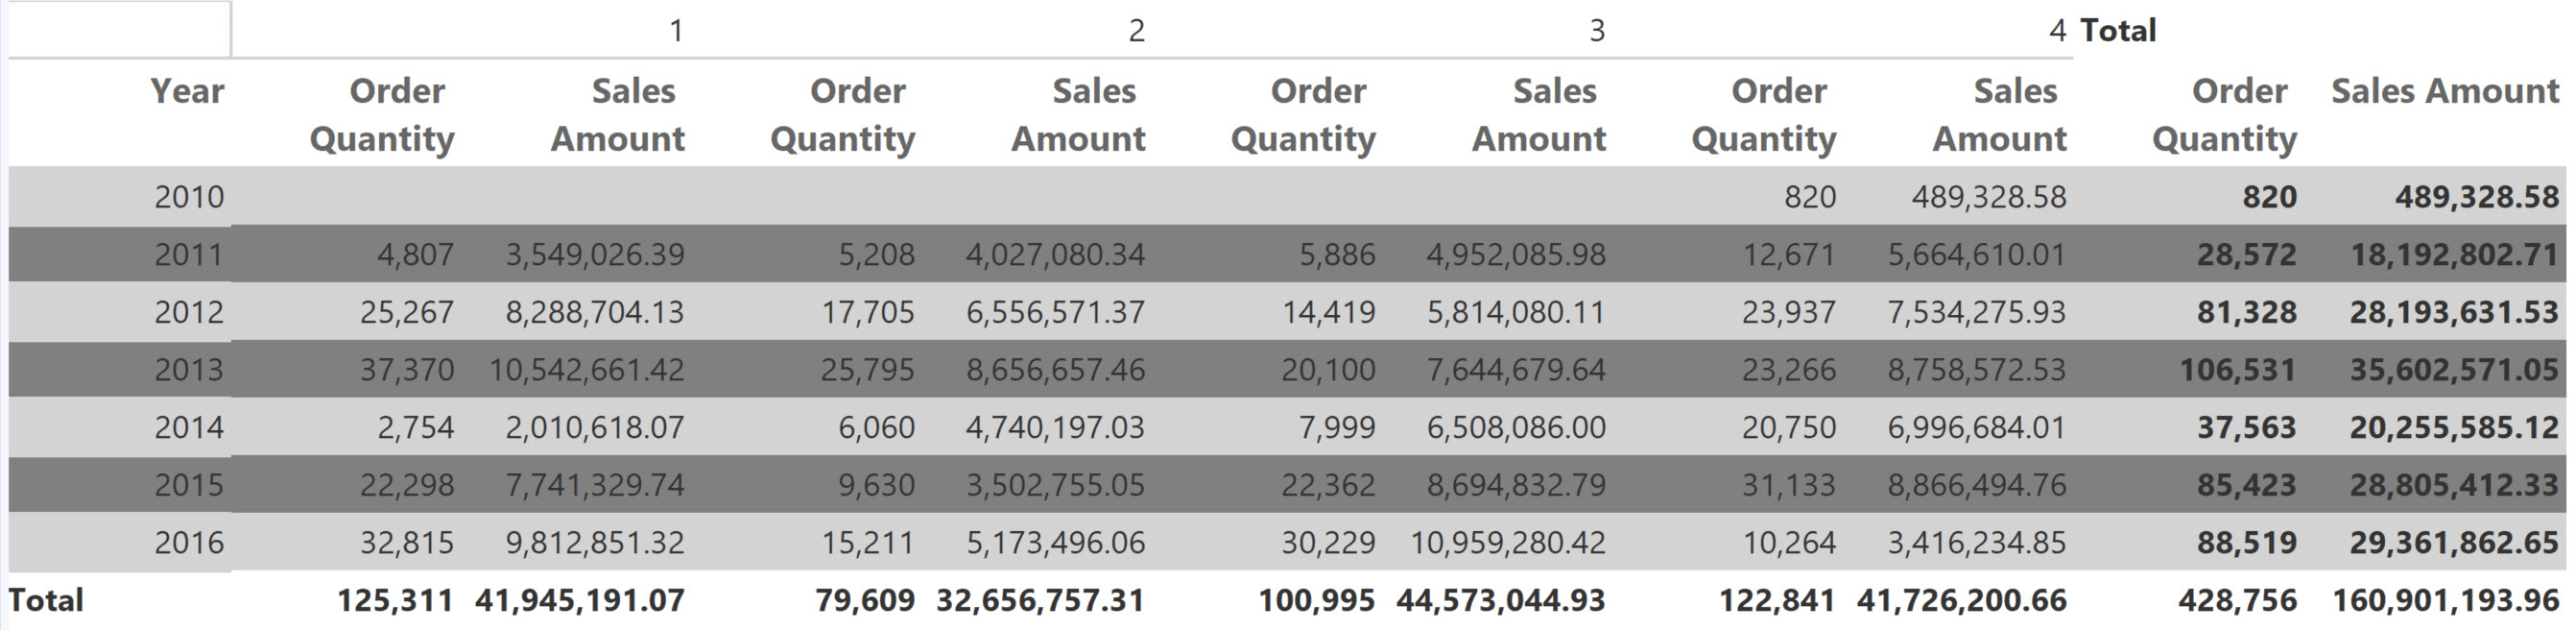The image size is (2576, 630).
Task: Select the quarter 4 total 122,841 cell
Action: [x=1776, y=600]
